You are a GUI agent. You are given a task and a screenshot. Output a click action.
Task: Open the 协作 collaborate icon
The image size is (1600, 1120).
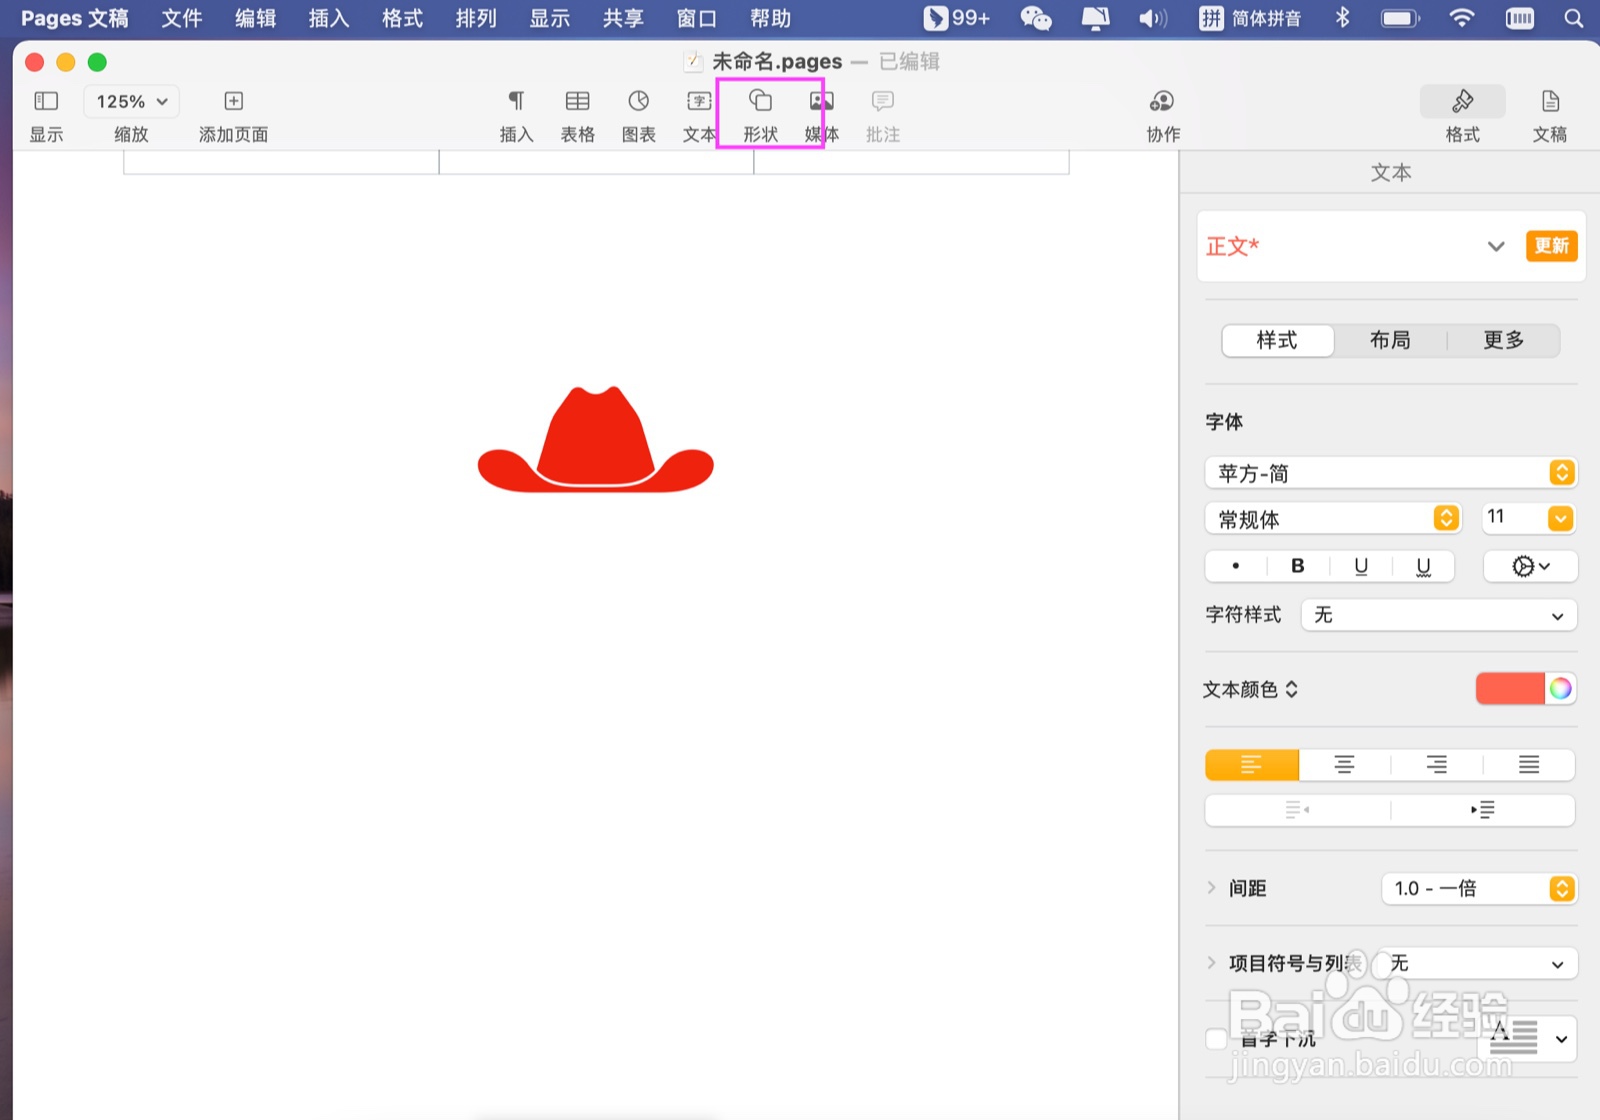point(1162,101)
